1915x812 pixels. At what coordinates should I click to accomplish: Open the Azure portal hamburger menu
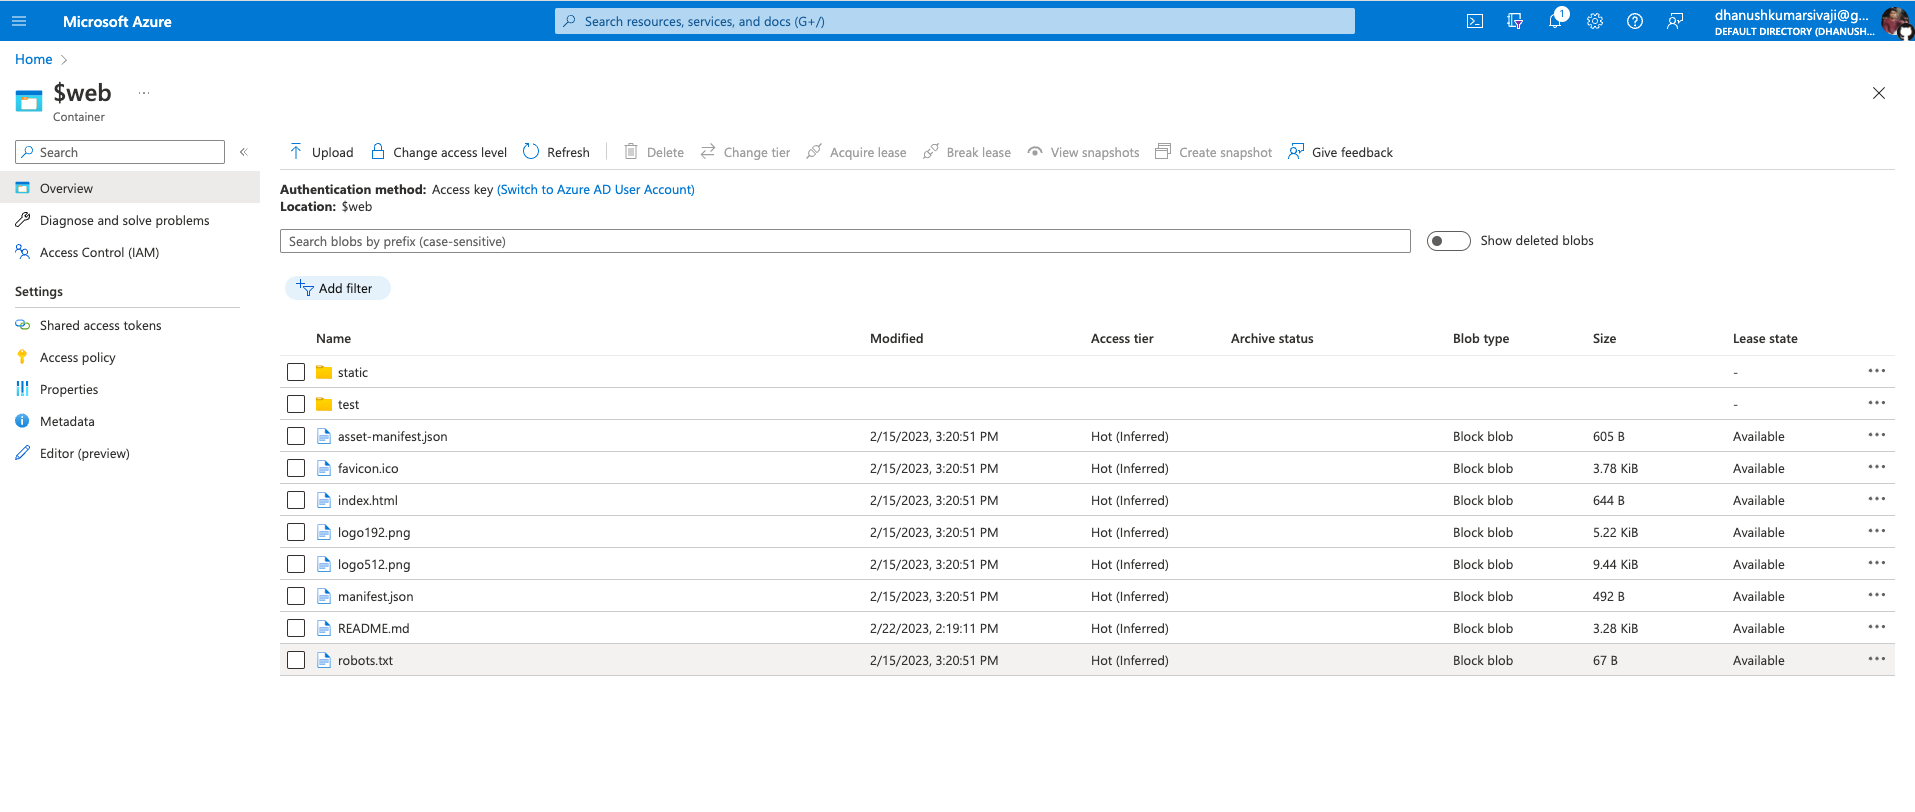(19, 21)
